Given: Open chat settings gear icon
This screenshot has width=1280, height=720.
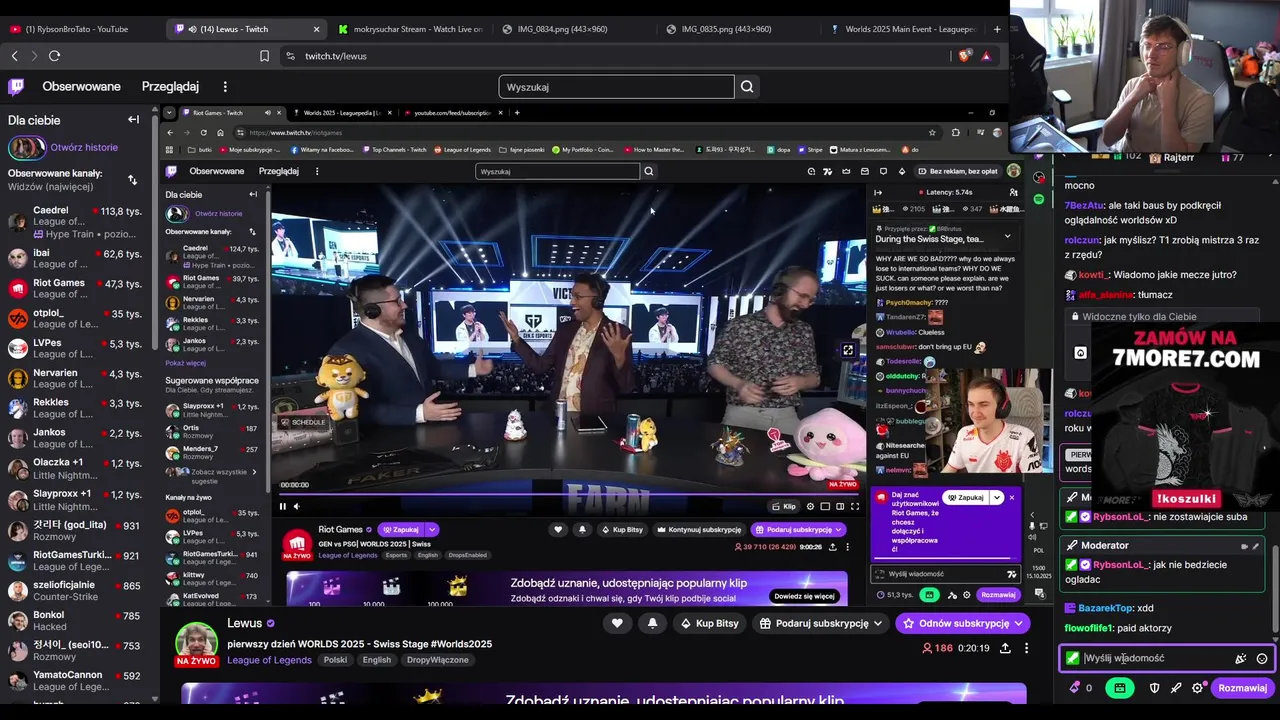Looking at the screenshot, I should tap(1197, 688).
